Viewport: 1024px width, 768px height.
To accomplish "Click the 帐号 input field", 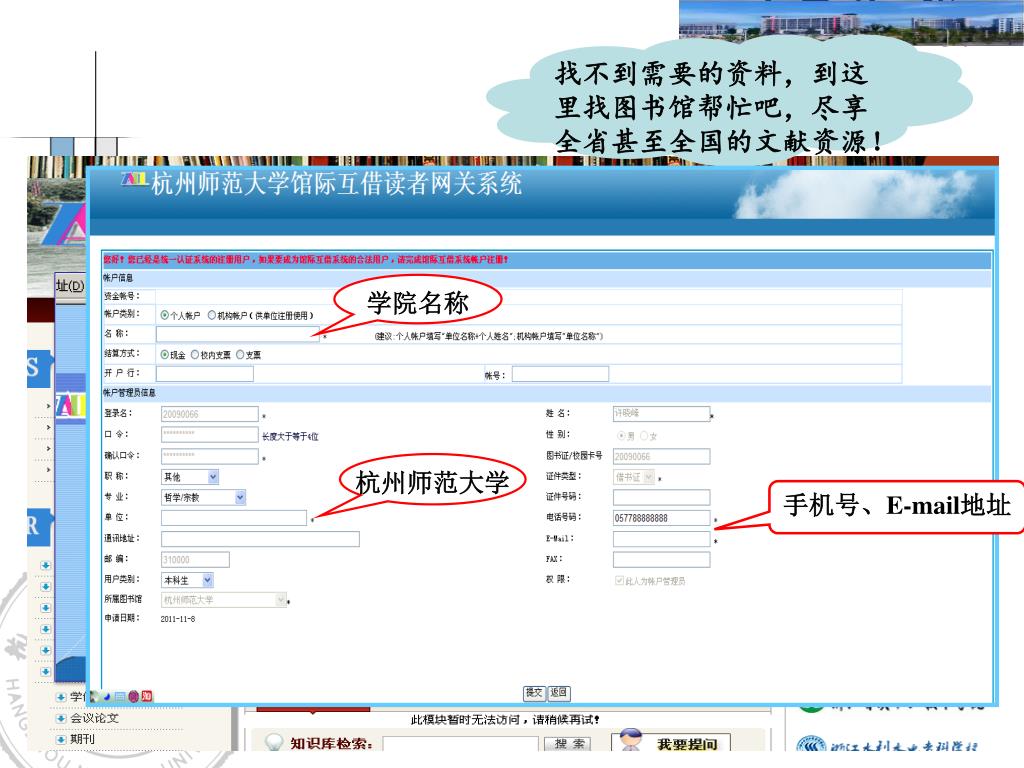I will [x=560, y=374].
